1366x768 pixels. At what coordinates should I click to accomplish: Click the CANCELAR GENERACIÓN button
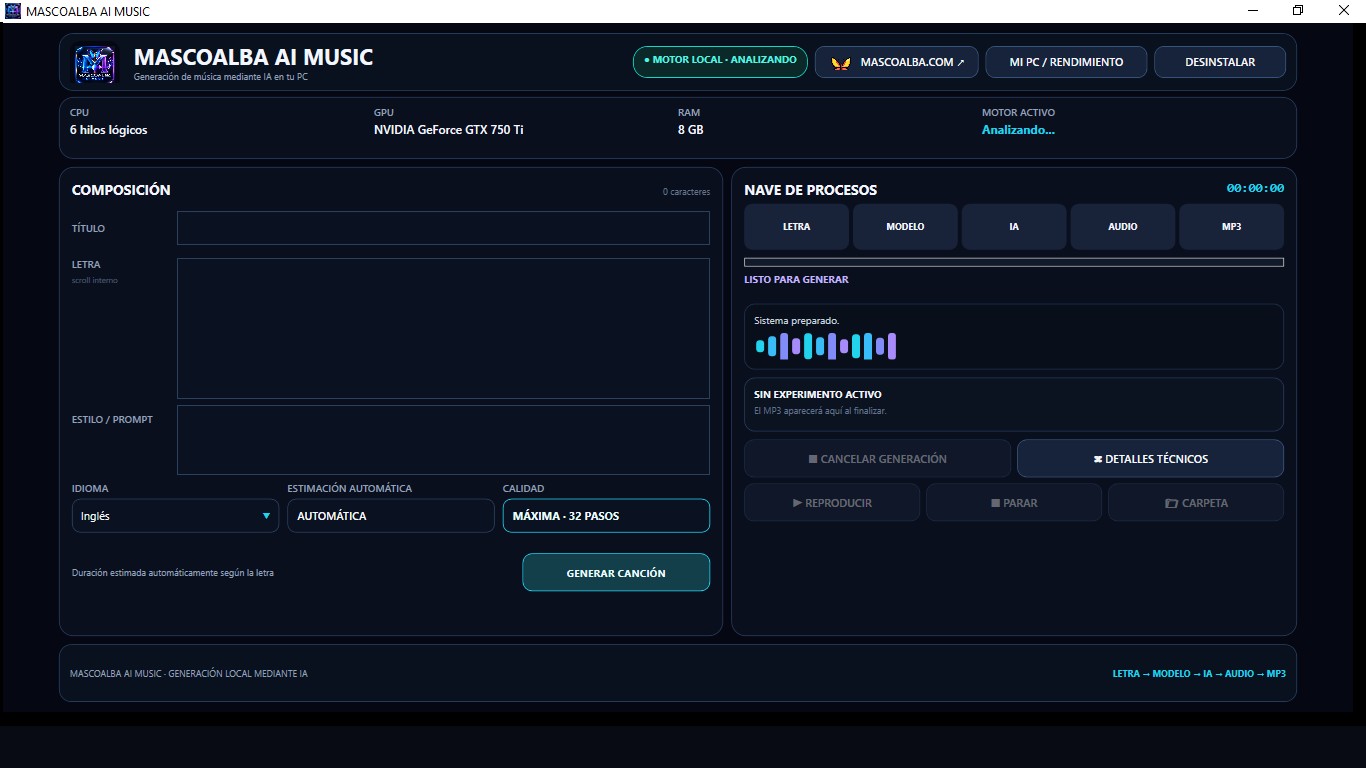click(878, 459)
